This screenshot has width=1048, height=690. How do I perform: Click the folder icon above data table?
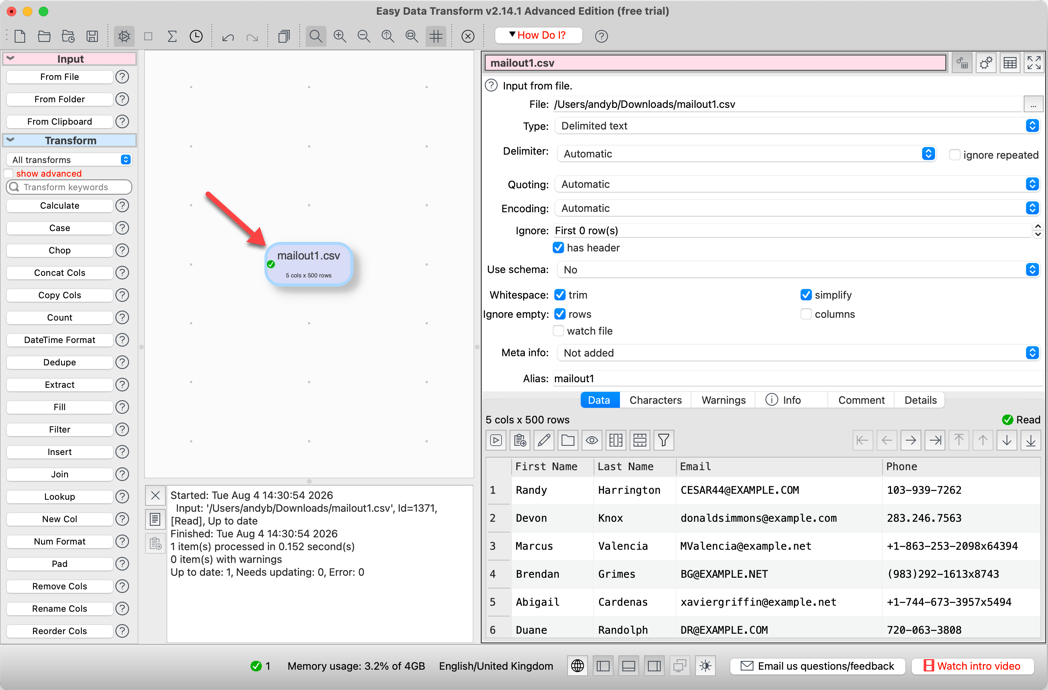(x=567, y=440)
